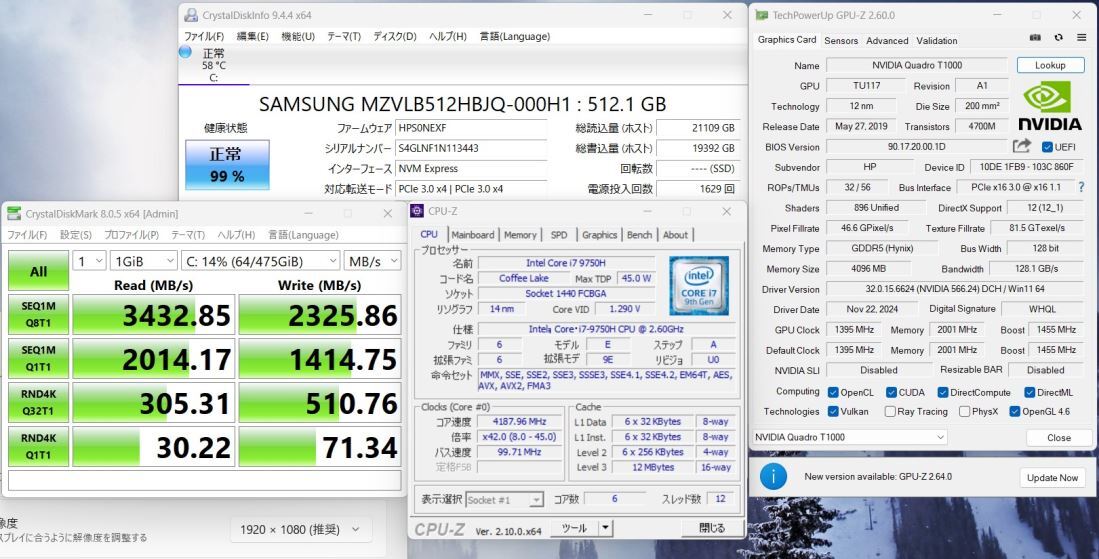Open the CPU-Z tools dropdown arrow
1099x559 pixels.
(x=606, y=528)
